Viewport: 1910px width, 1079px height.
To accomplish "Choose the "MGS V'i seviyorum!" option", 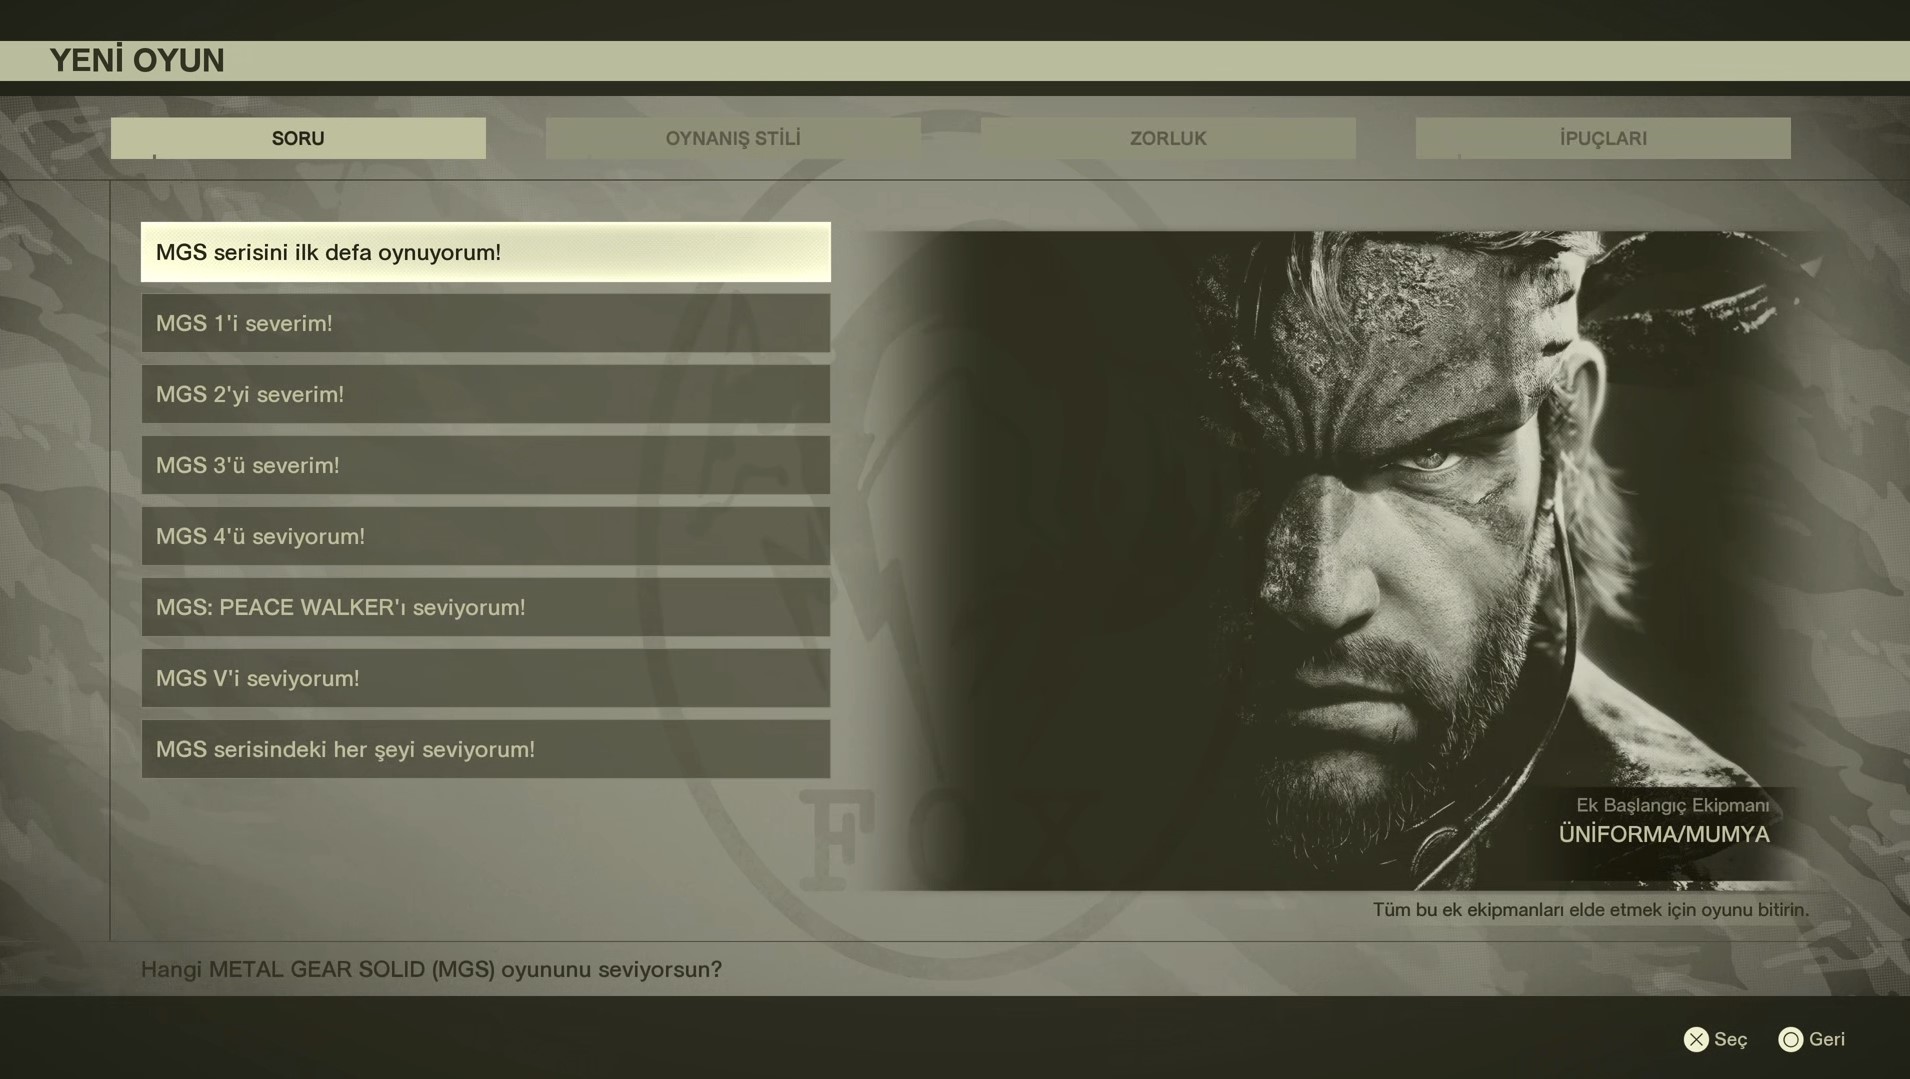I will coord(485,678).
